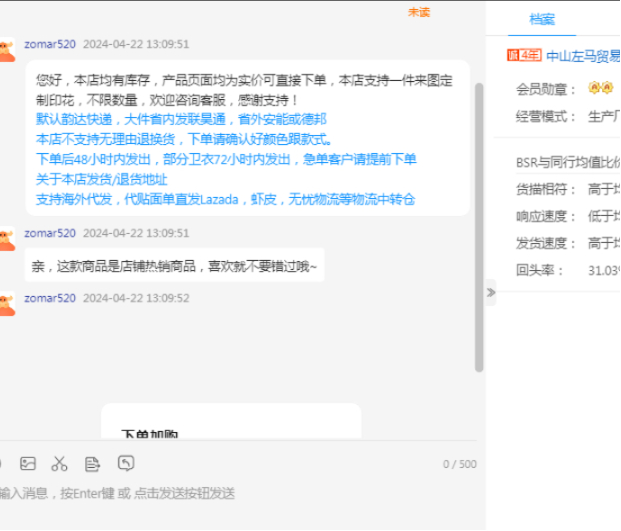Screen dimensions: 621x531
Task: Click the message input field
Action: (240, 493)
